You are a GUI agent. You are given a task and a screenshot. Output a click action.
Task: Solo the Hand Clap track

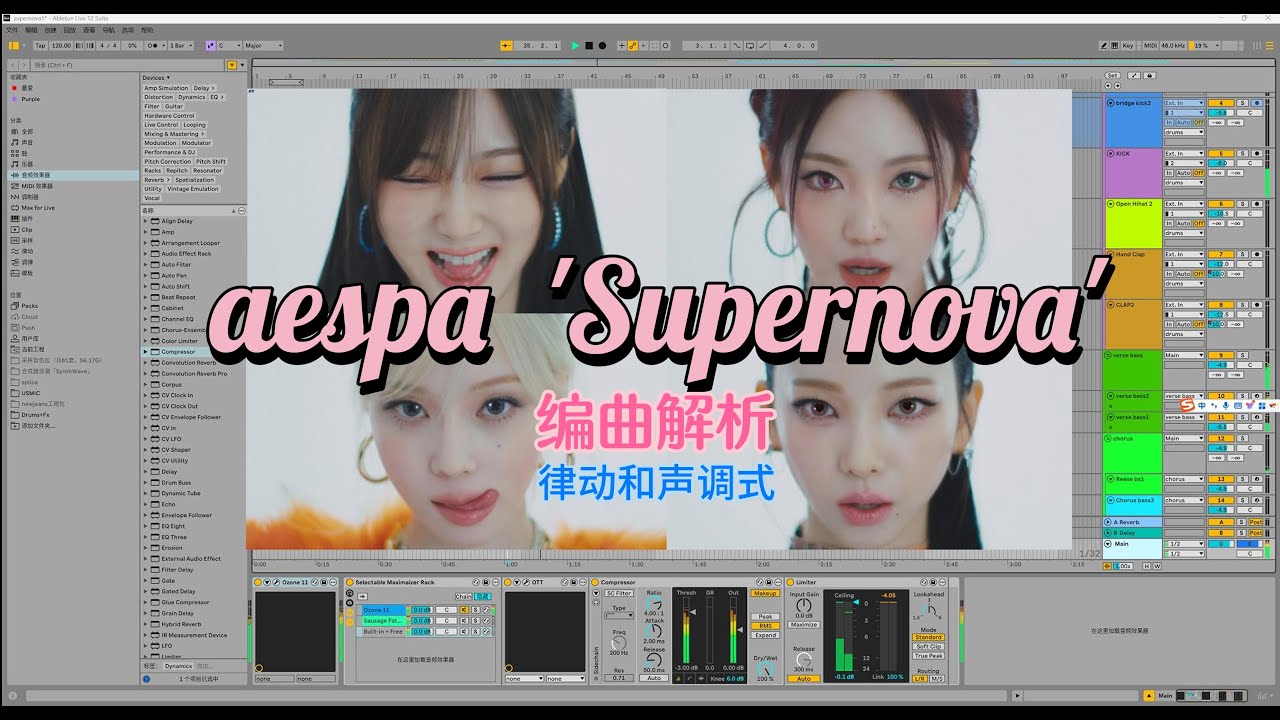click(1243, 254)
